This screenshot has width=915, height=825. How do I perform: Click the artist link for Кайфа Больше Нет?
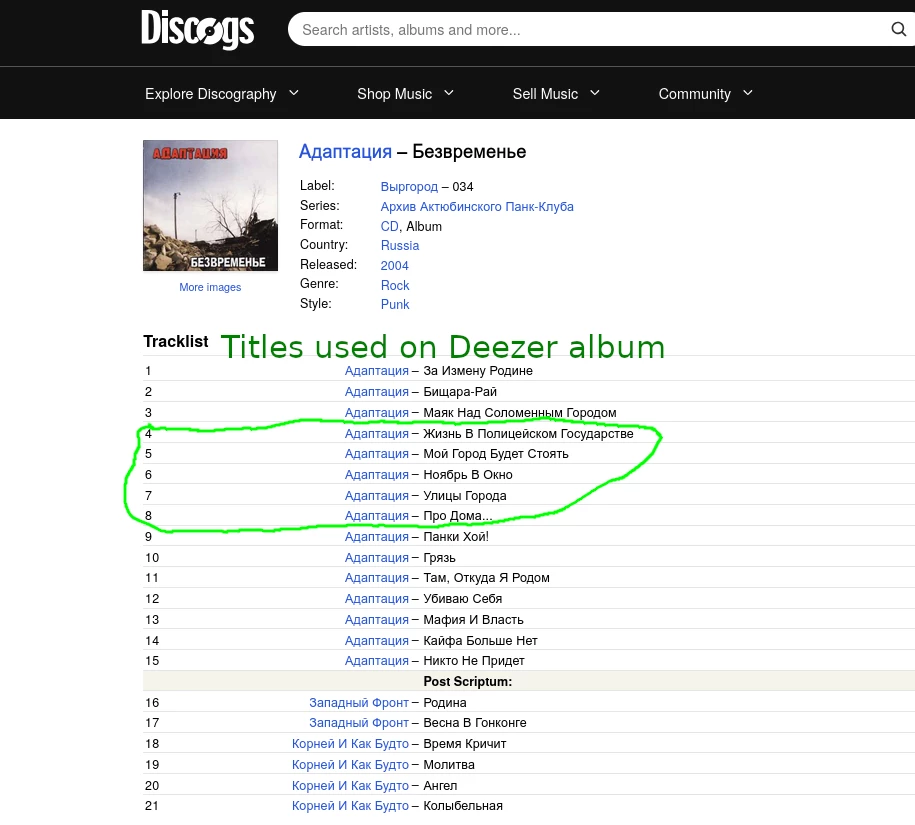376,641
